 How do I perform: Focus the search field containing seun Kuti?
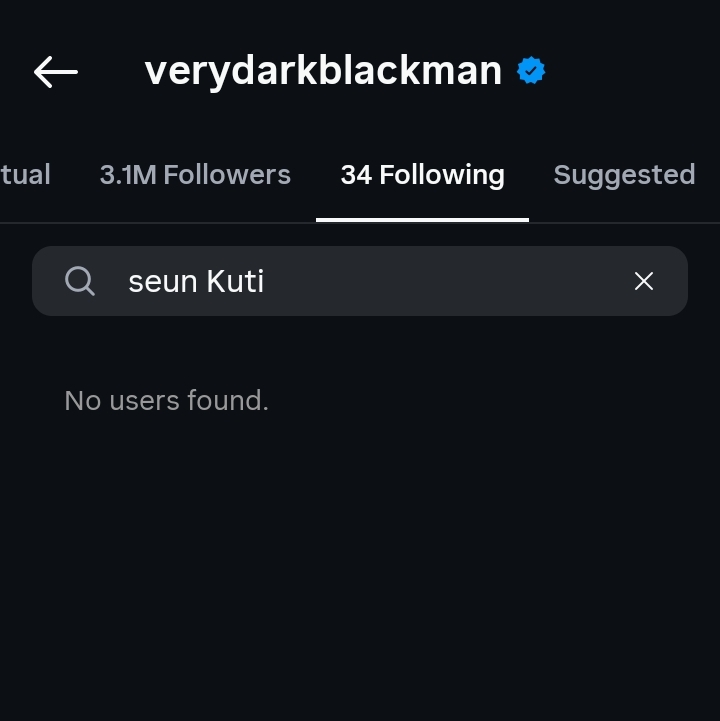click(360, 281)
